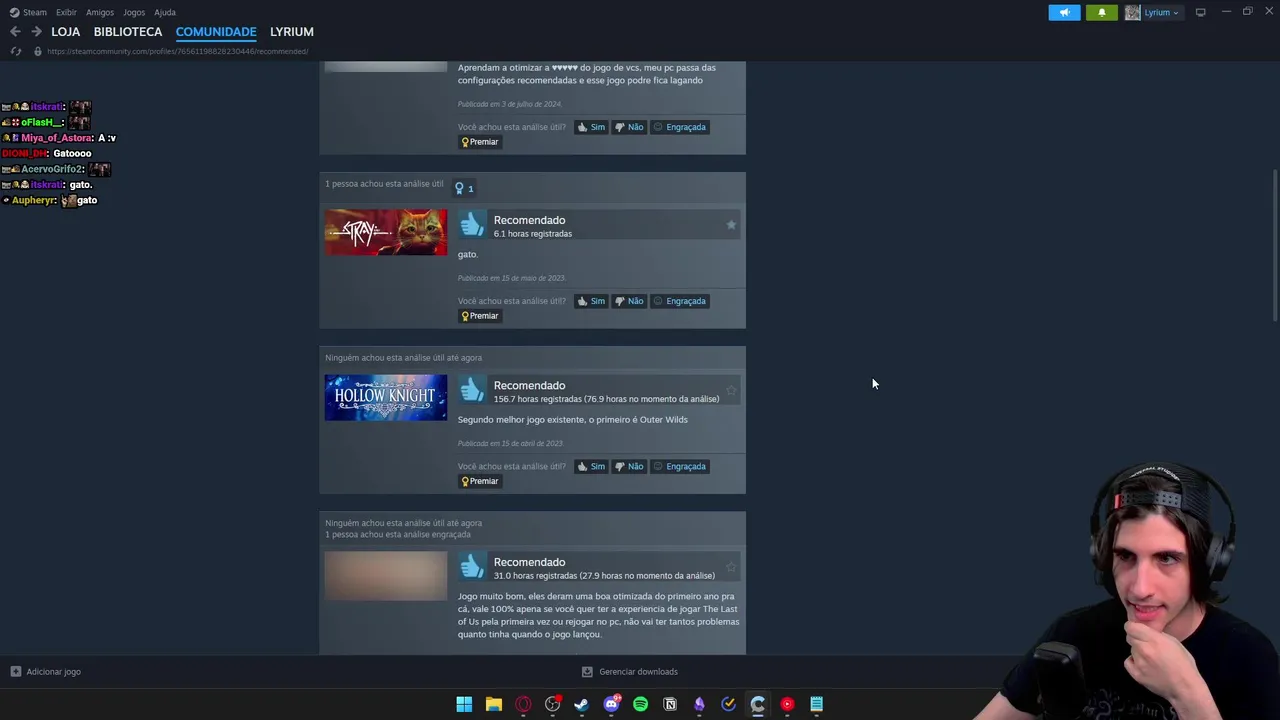Toggle favorite star on the 31.0 hours review
Image resolution: width=1280 pixels, height=720 pixels.
click(x=731, y=567)
